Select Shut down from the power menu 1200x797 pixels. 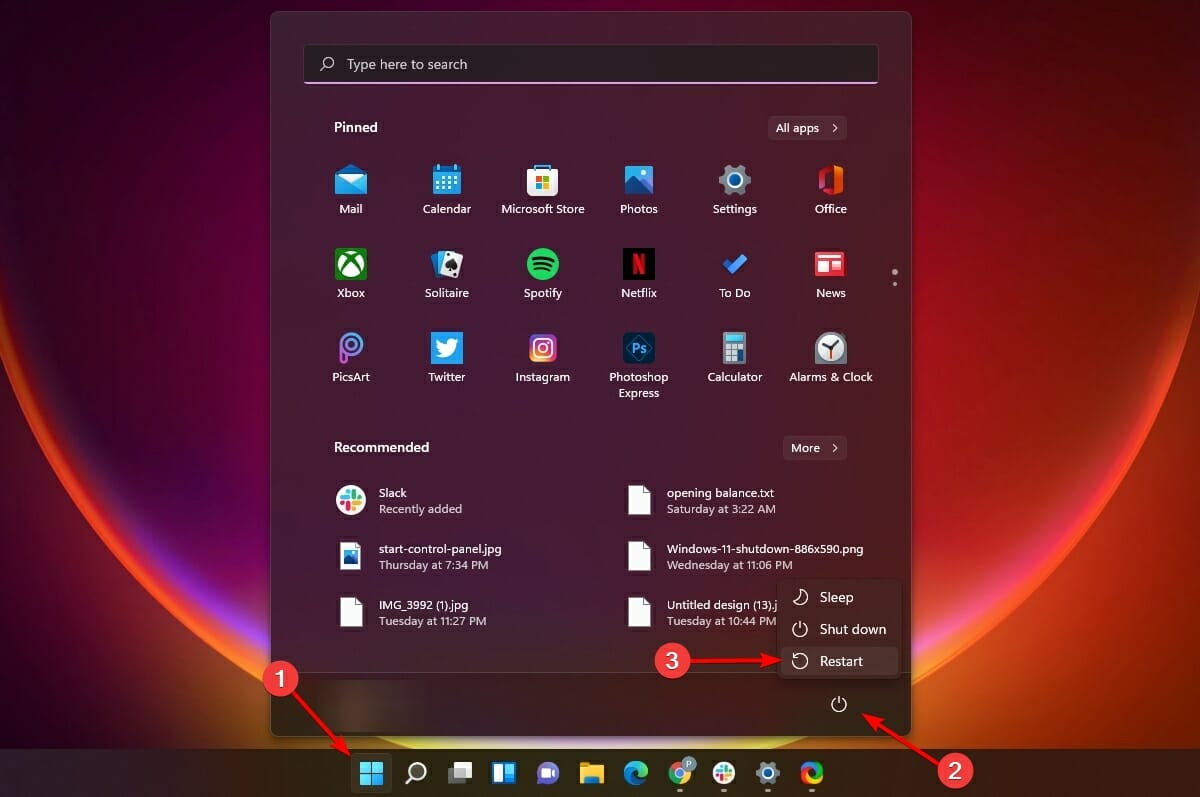coord(839,629)
